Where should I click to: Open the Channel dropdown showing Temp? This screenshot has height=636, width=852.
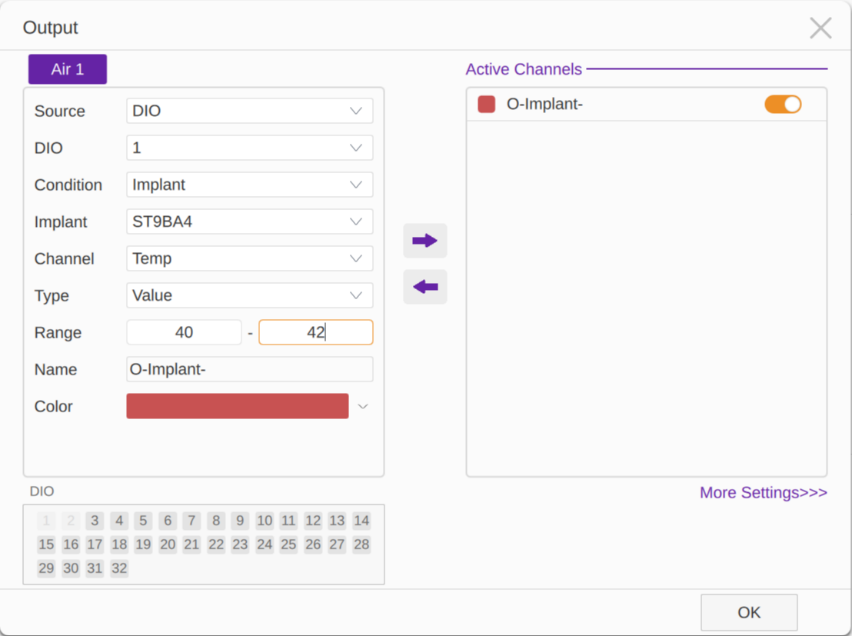tap(250, 259)
